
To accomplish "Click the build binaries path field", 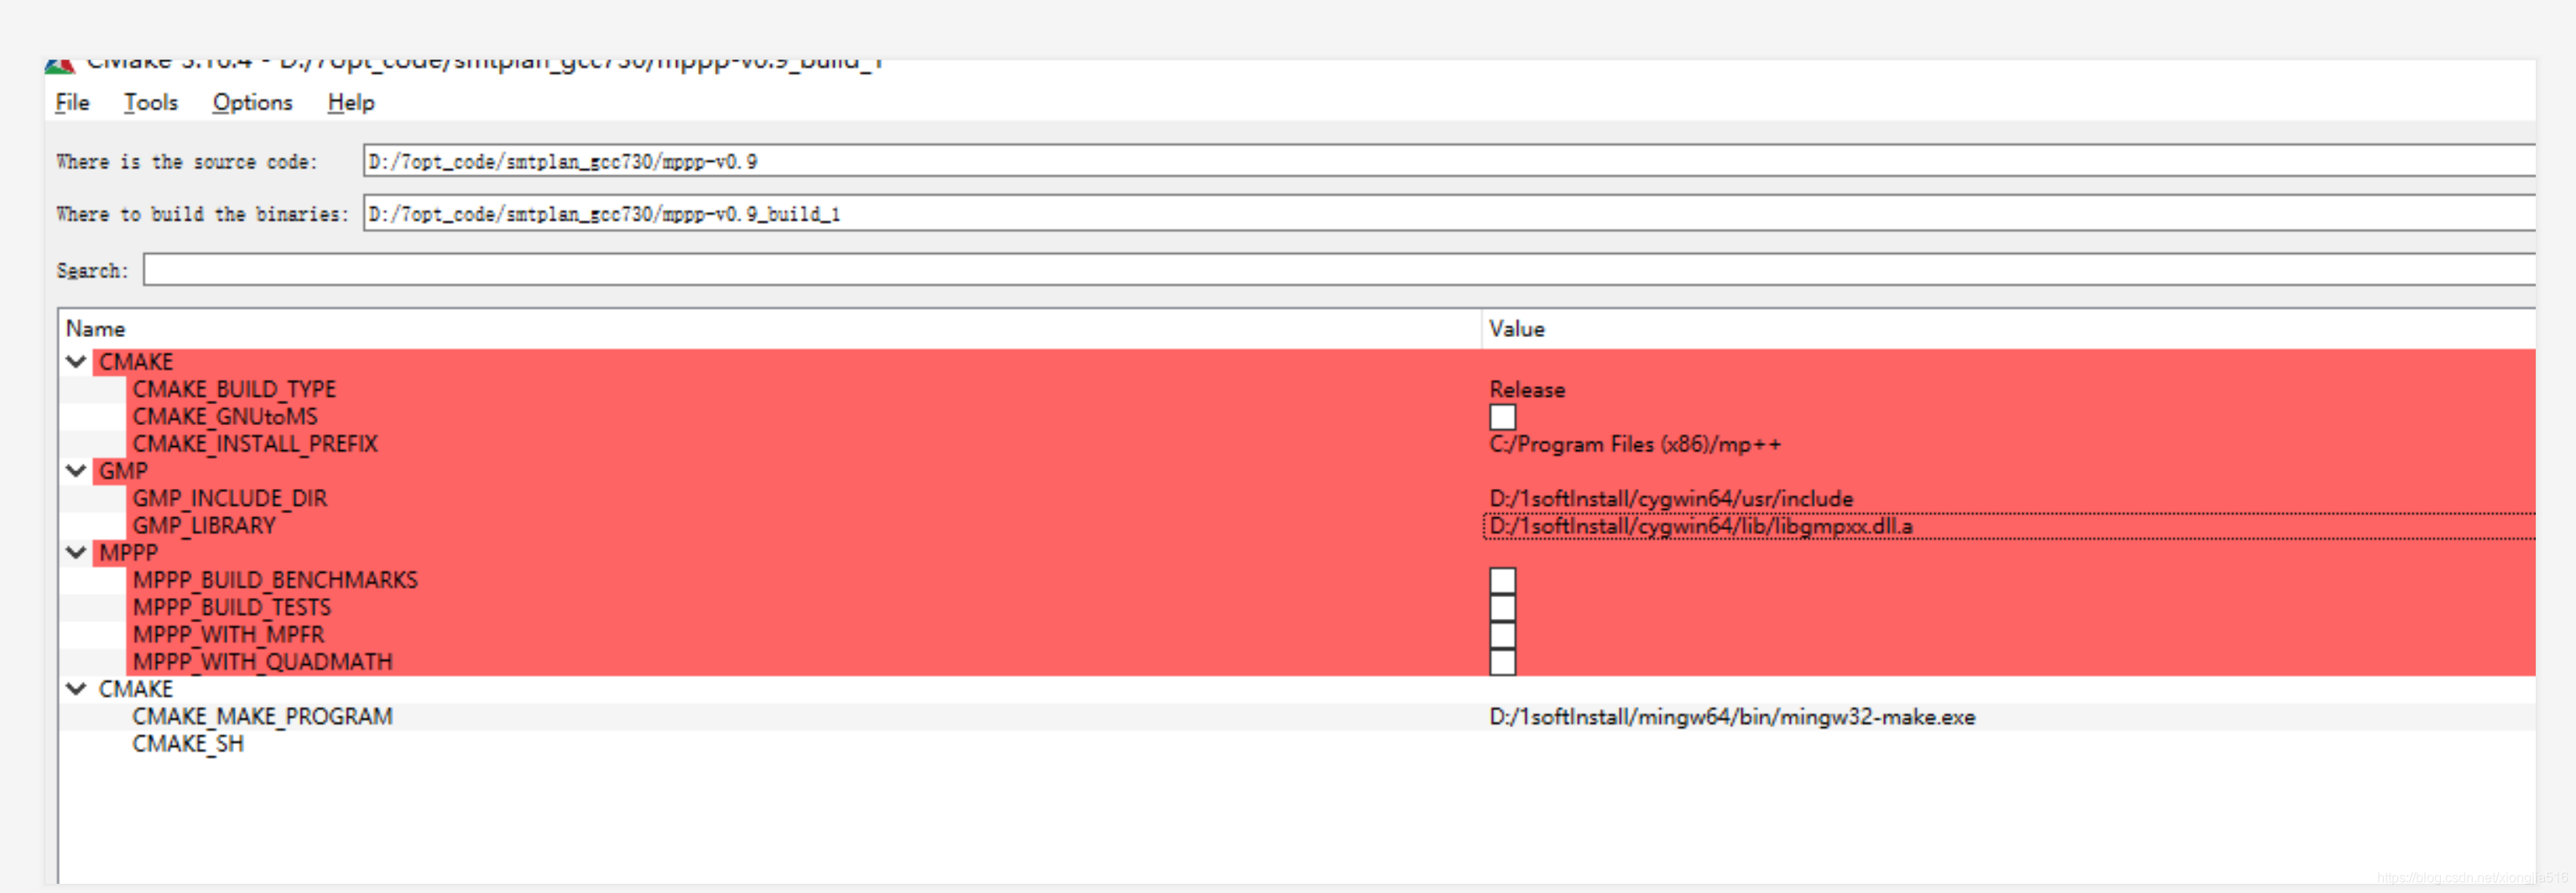I will [x=1449, y=213].
